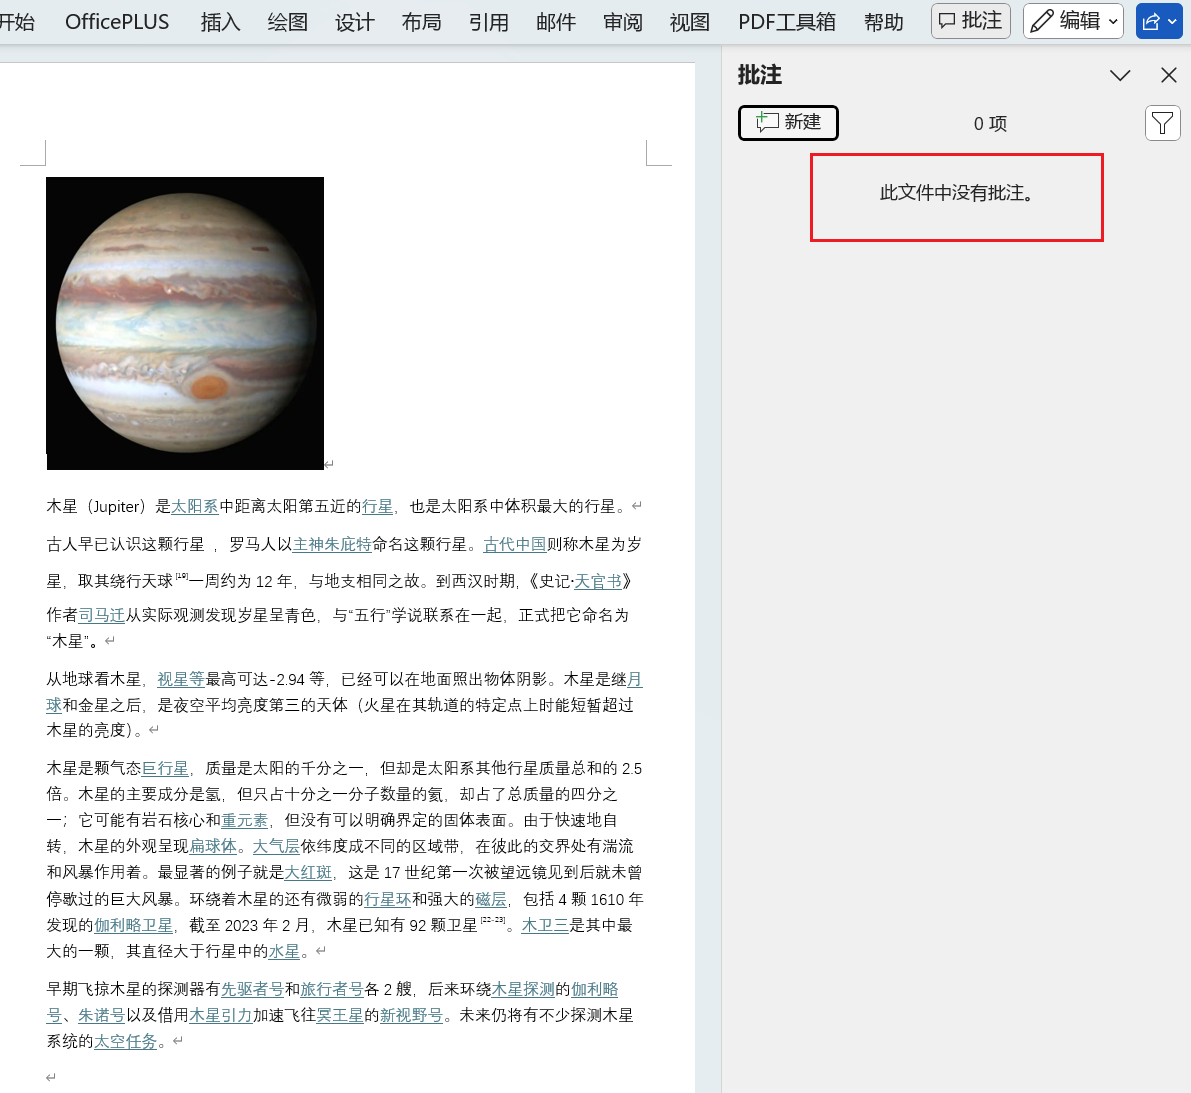Switch to the 视图 ribbon tab
This screenshot has height=1093, width=1191.
coord(688,21)
